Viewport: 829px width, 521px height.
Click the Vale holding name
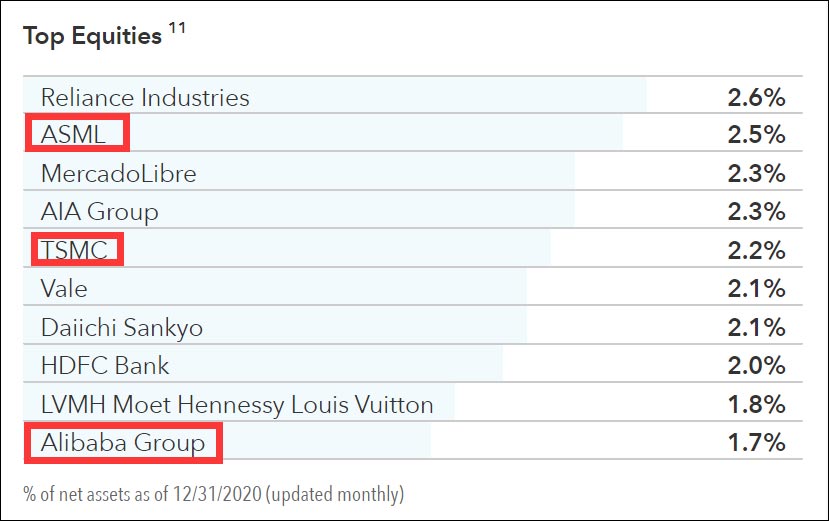click(64, 289)
